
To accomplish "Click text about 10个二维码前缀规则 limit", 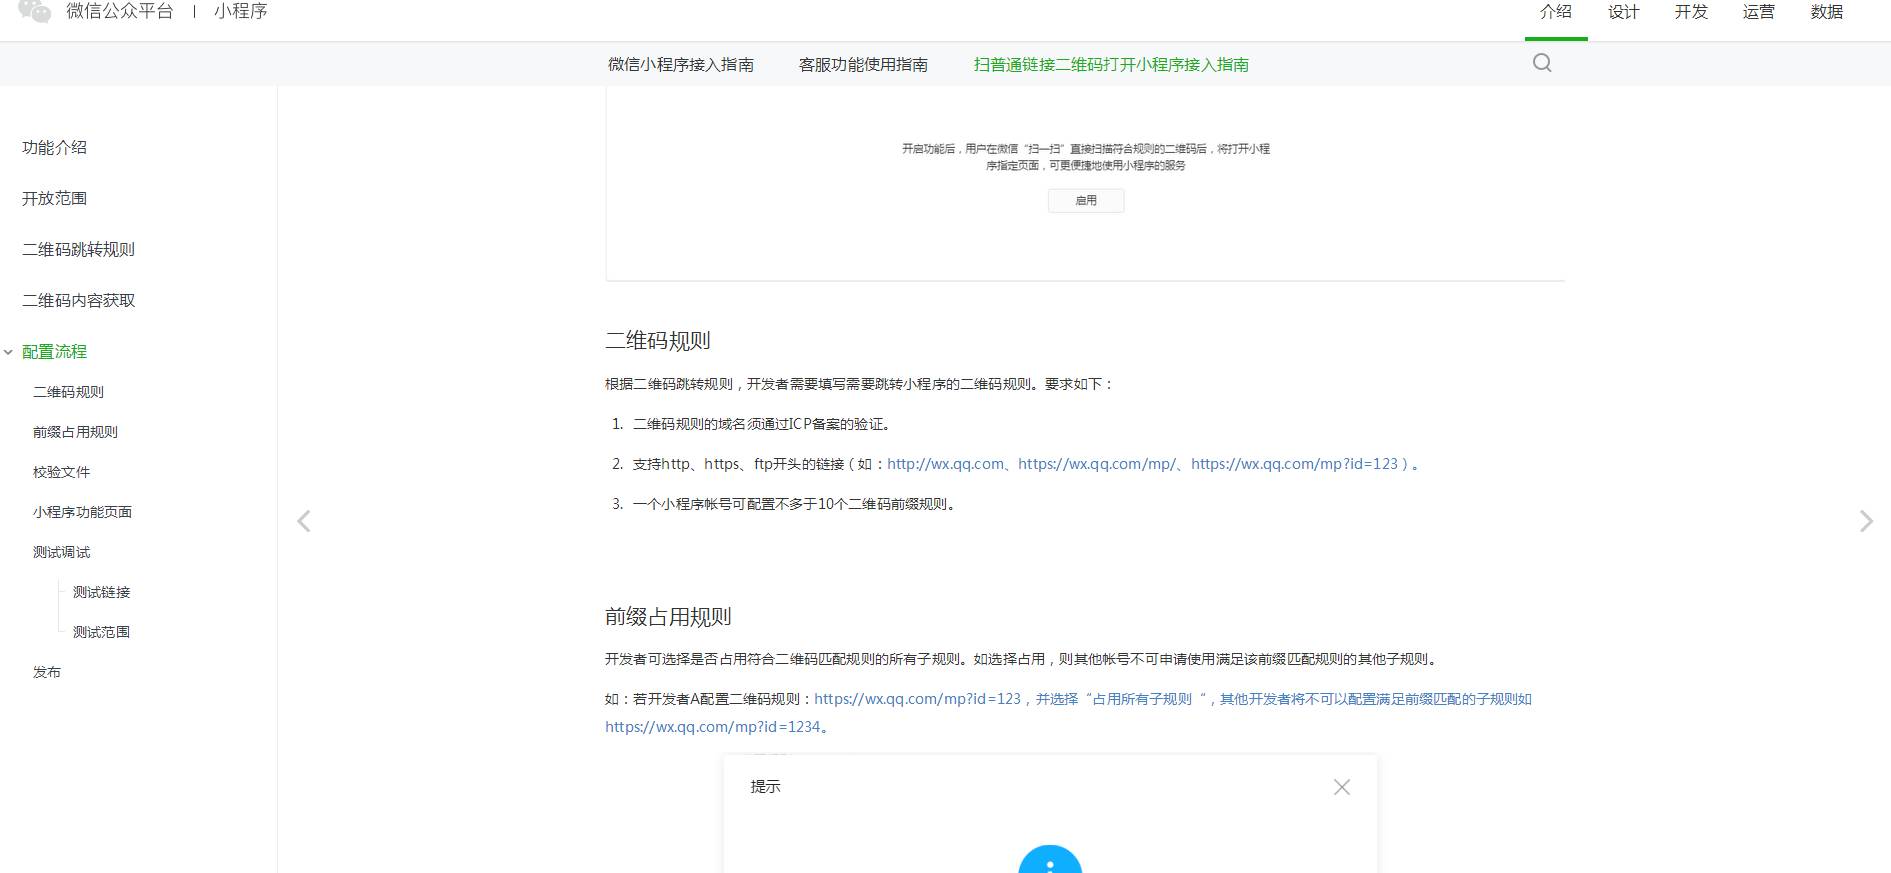I will [x=796, y=504].
